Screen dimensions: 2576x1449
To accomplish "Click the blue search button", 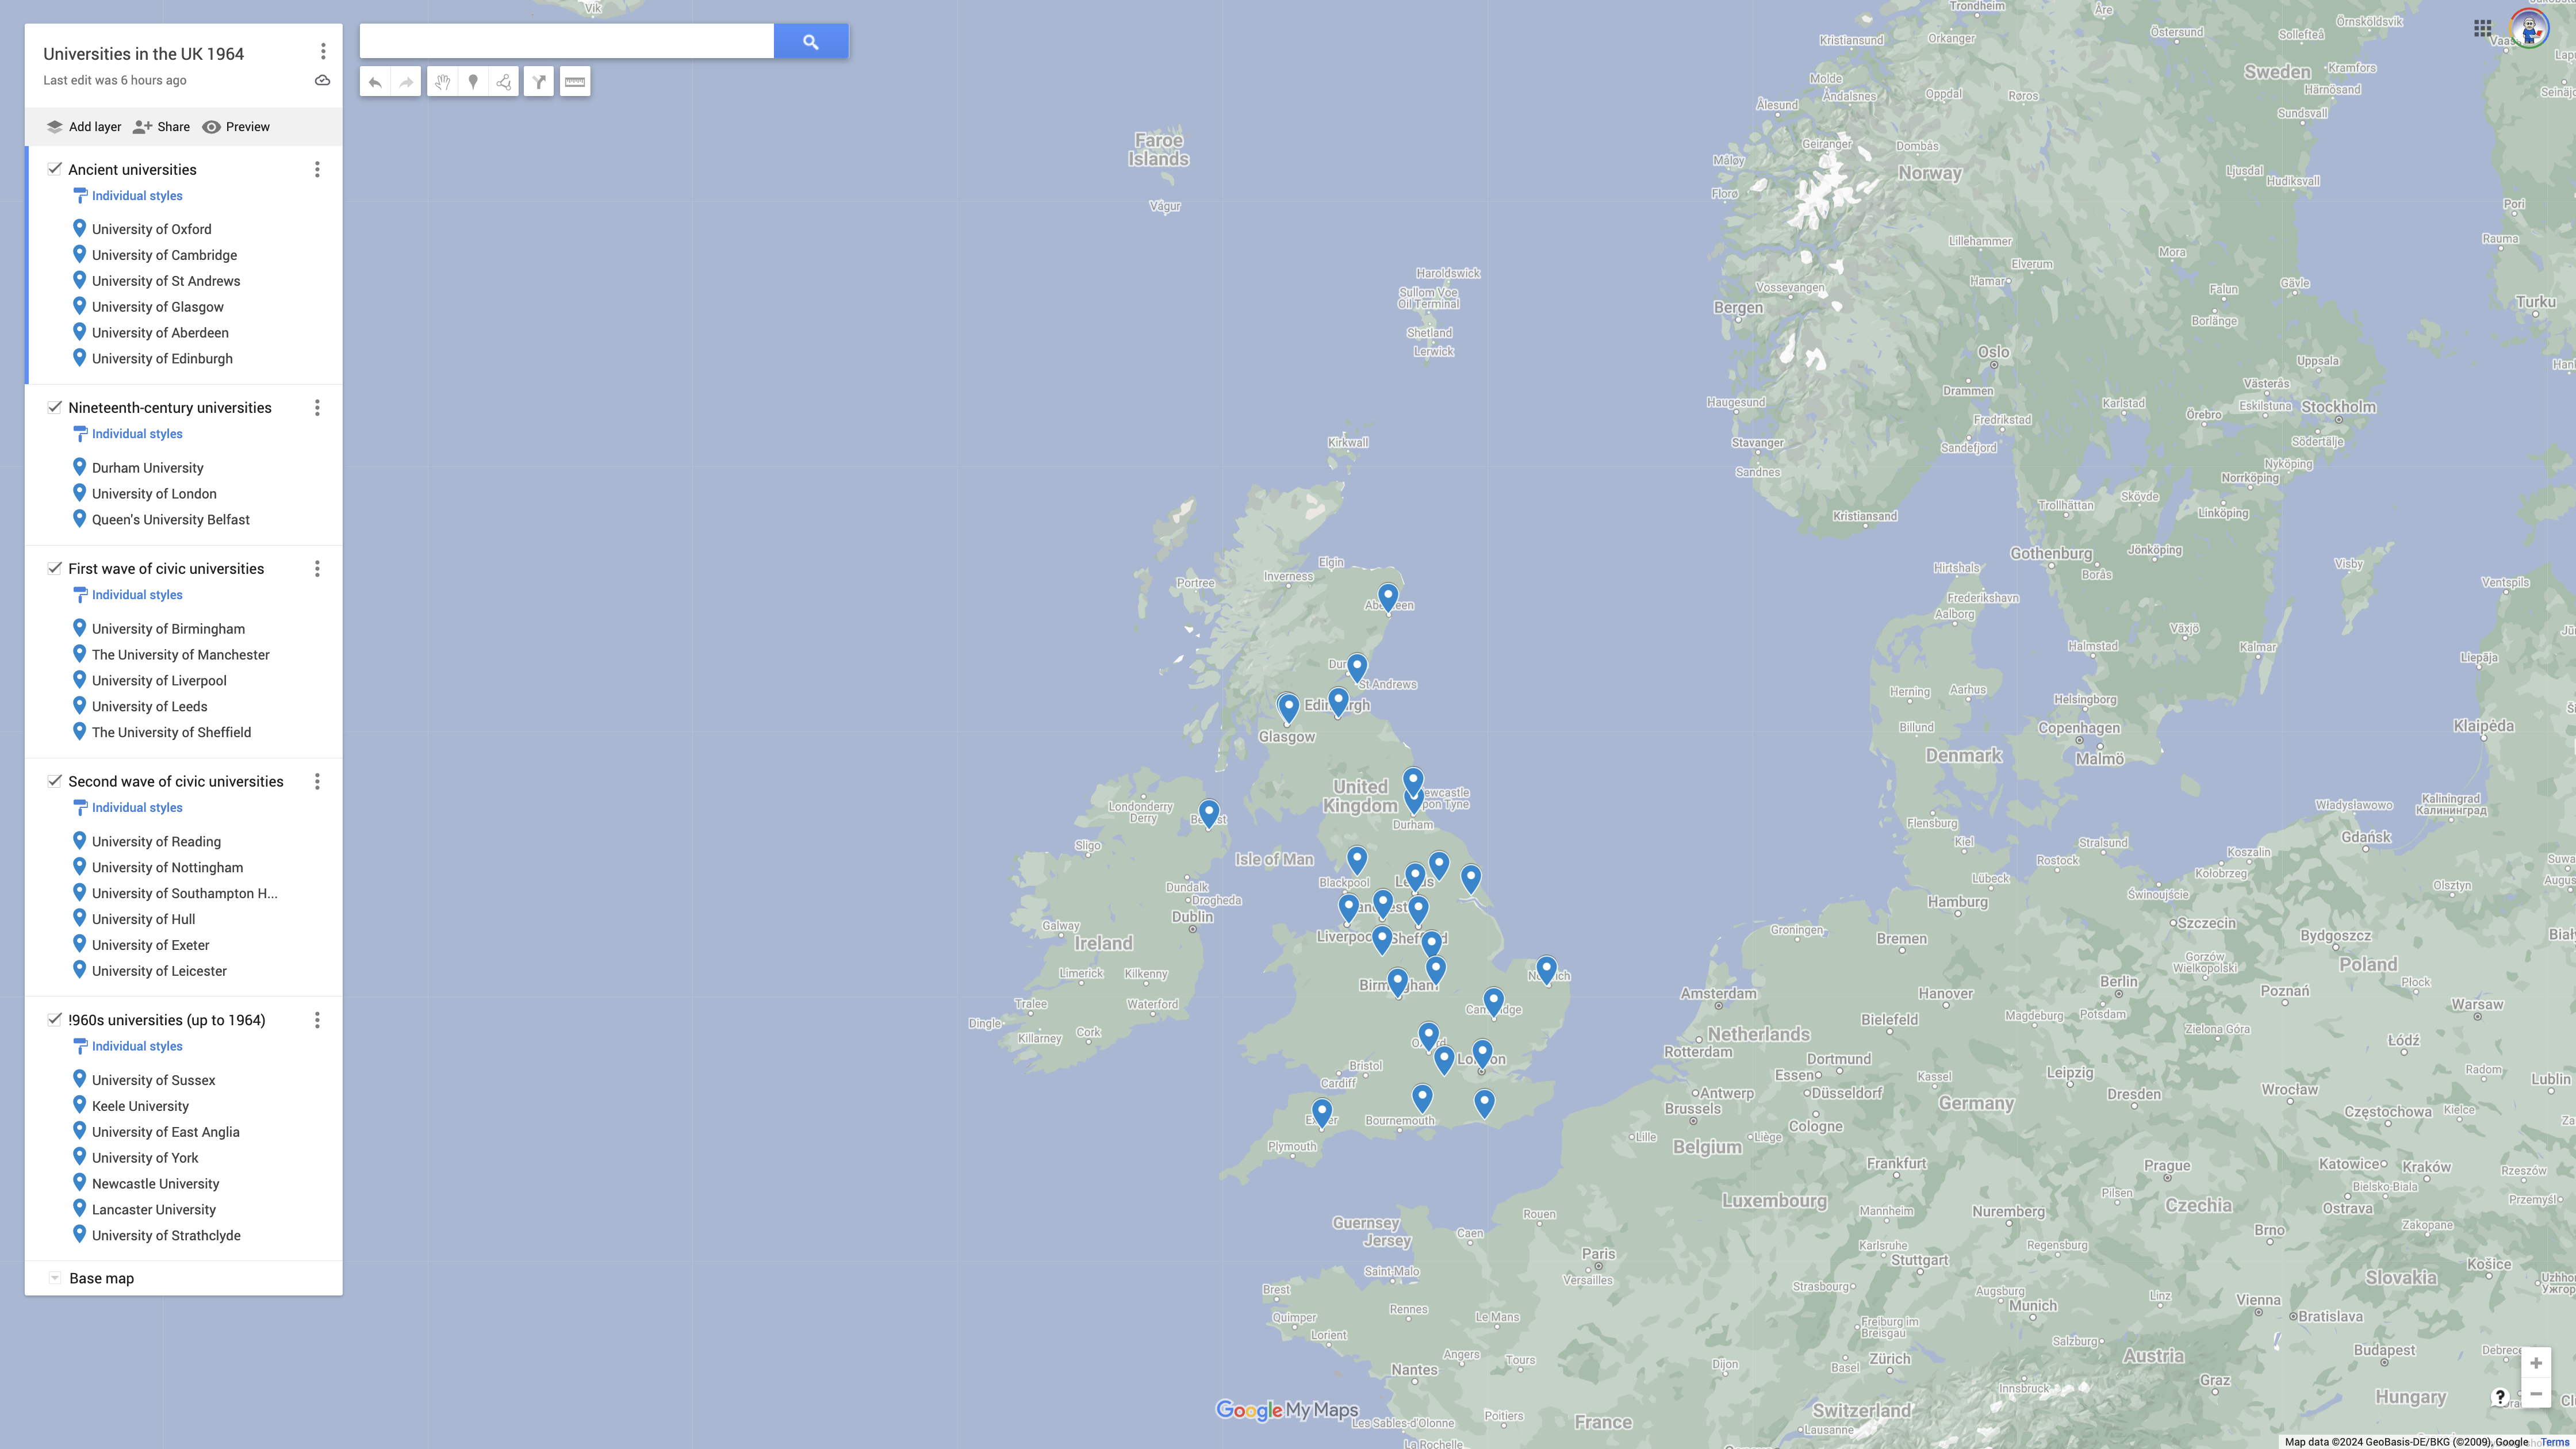I will (810, 41).
